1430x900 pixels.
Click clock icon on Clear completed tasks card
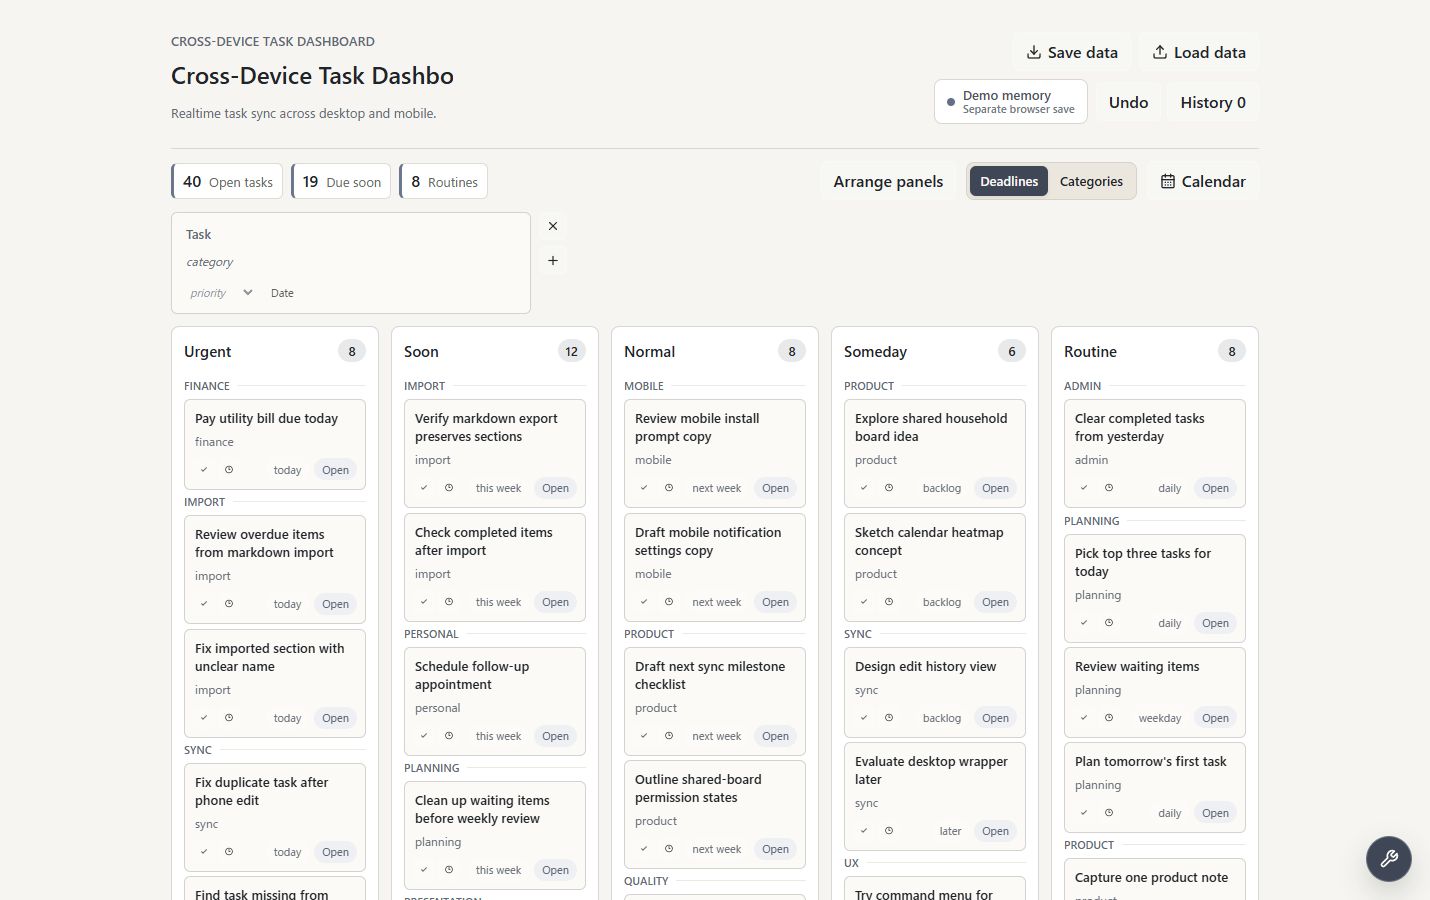(1109, 488)
